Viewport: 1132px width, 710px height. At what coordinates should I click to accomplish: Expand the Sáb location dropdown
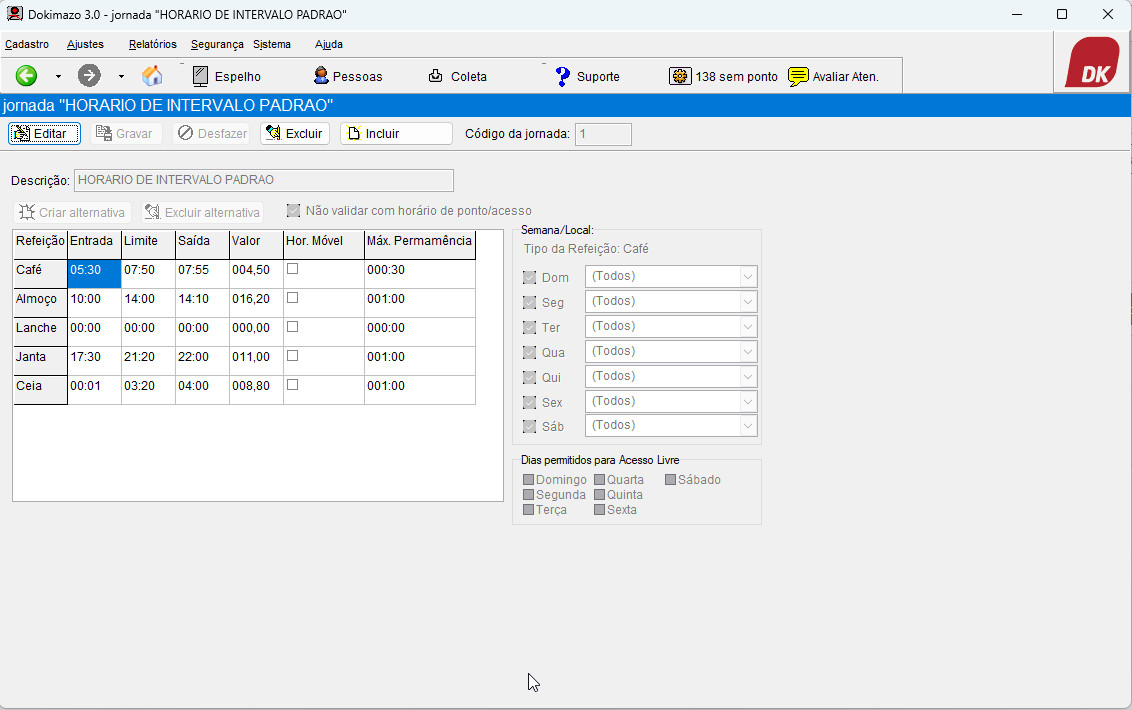747,425
